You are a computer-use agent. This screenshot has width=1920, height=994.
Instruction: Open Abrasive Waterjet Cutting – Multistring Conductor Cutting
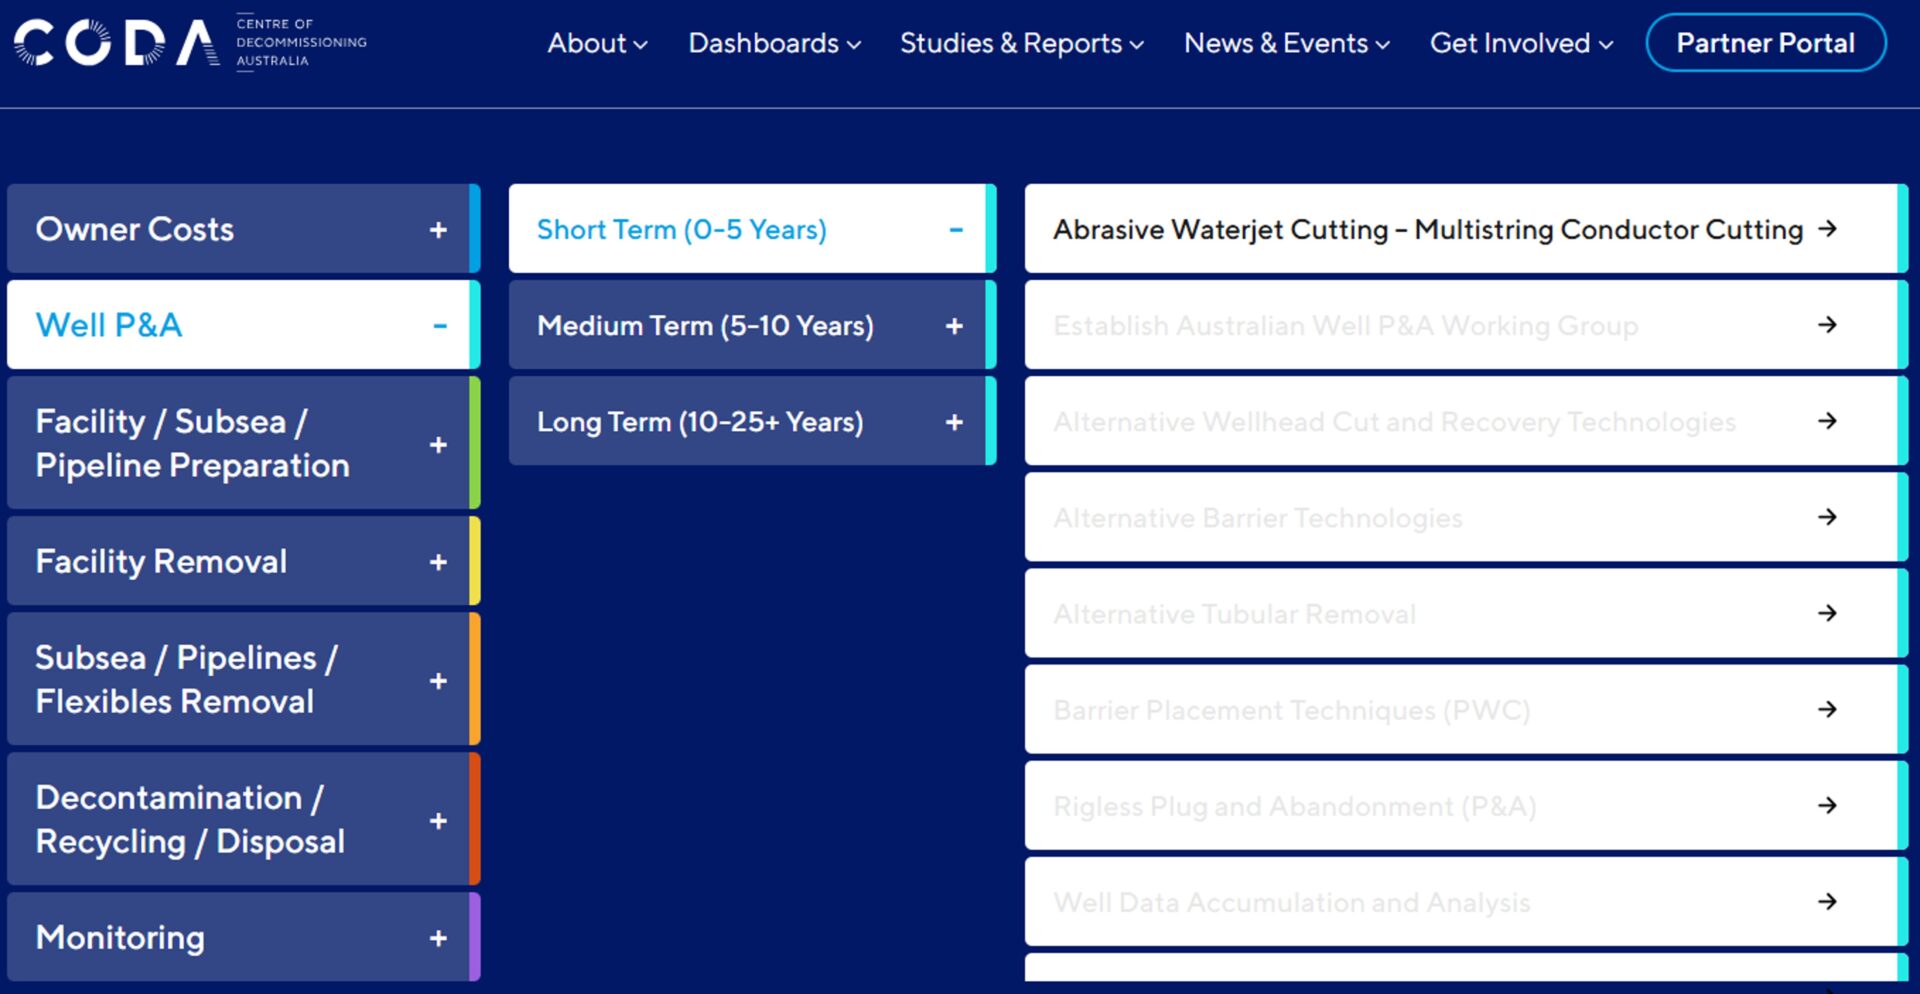click(1427, 229)
